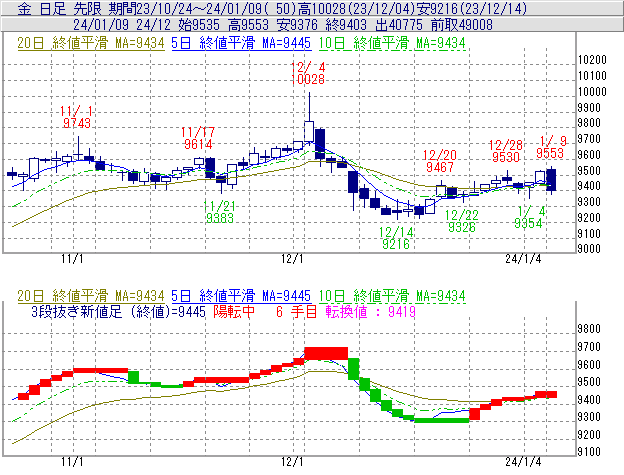The height and width of the screenshot is (475, 624).
Task: Click 3段抜き新値足 (終値)=9445 label
Action: point(118,311)
